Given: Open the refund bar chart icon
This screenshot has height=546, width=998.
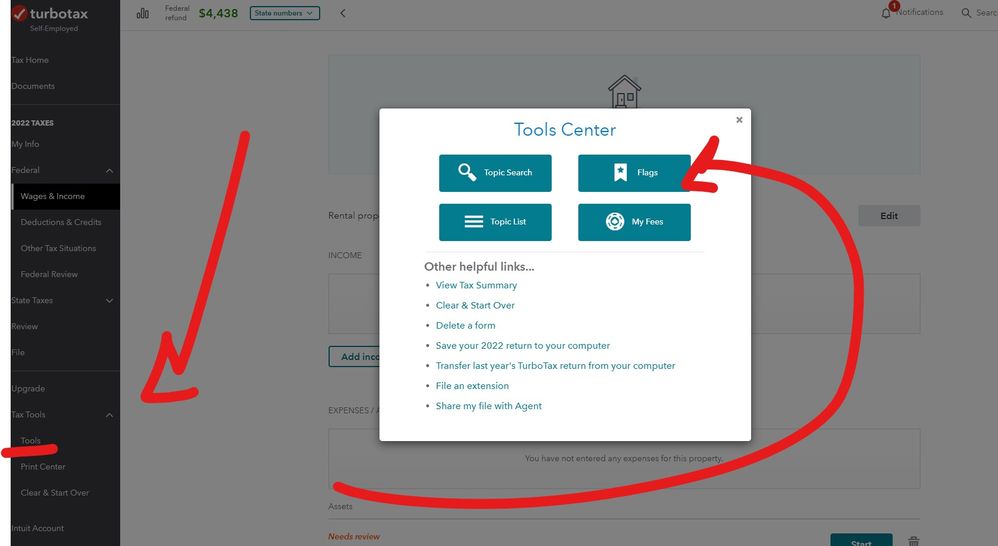Looking at the screenshot, I should 143,13.
